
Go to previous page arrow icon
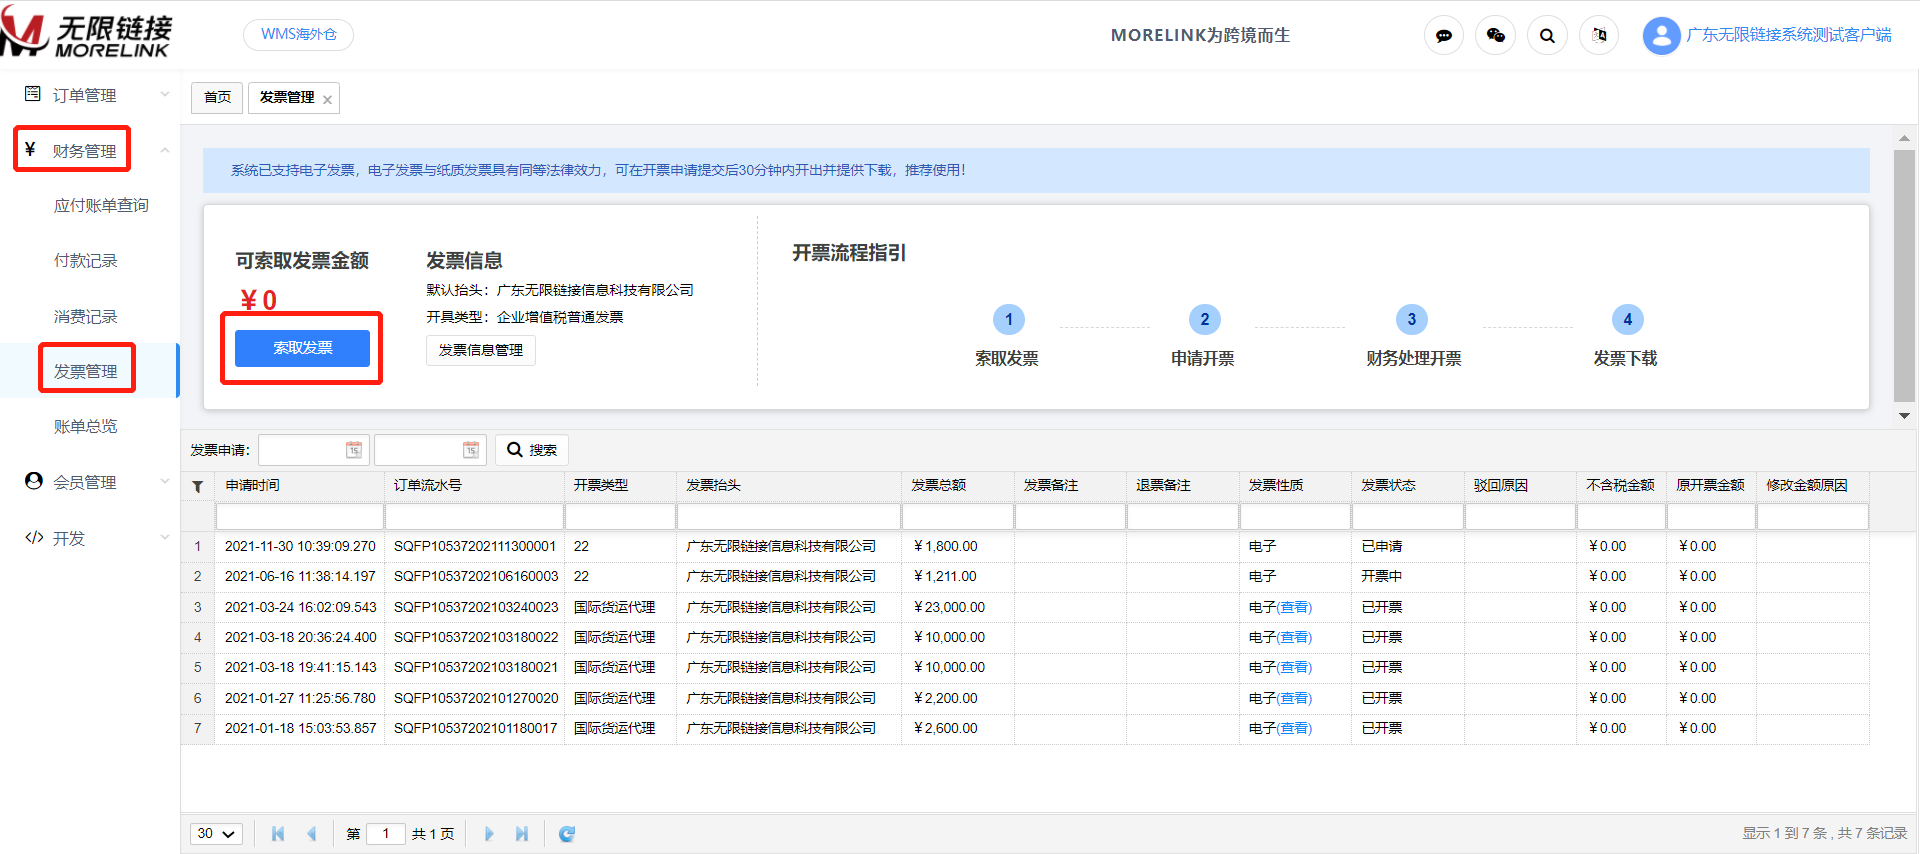312,834
